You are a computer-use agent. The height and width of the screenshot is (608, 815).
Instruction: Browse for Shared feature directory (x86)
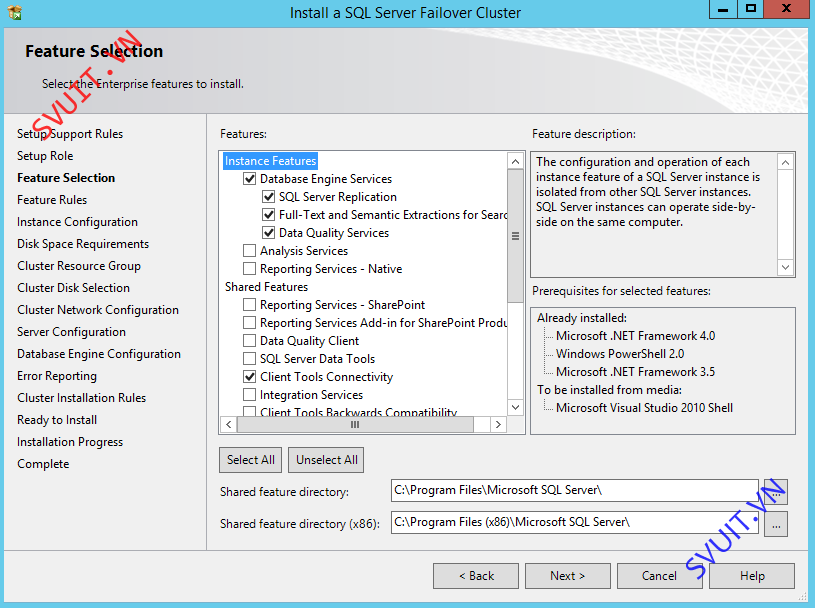point(776,524)
